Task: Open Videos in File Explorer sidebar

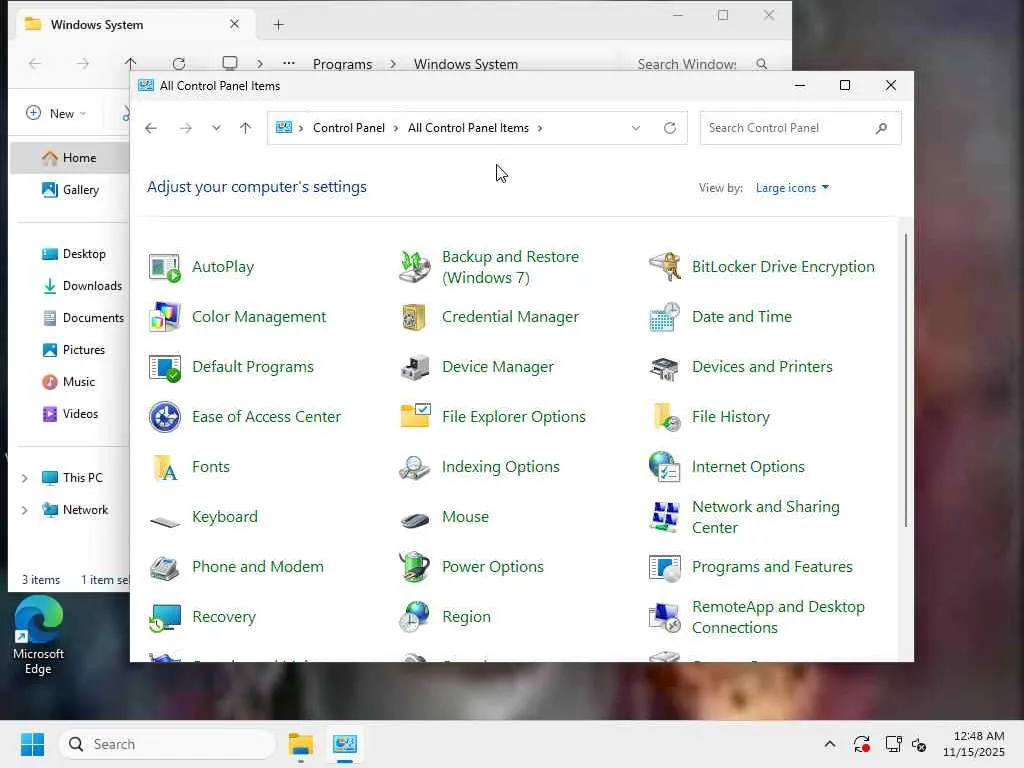Action: click(x=70, y=414)
